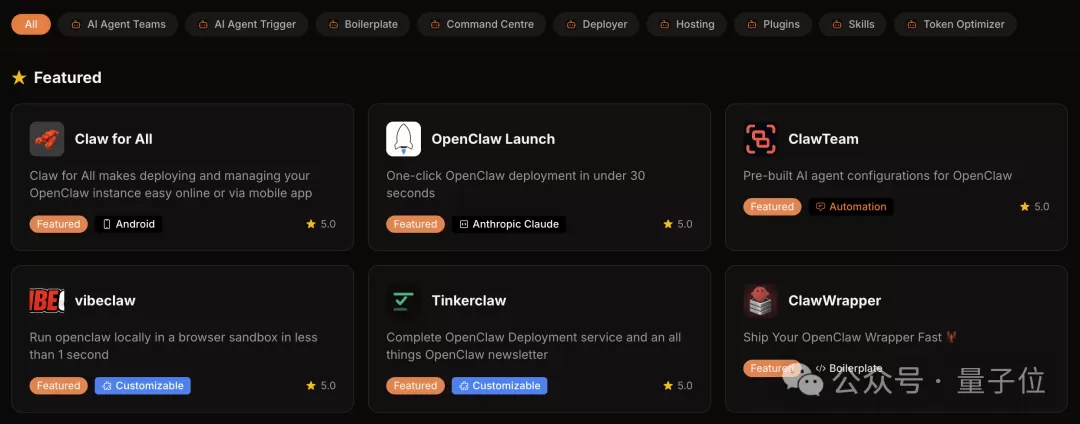Screen dimensions: 1080x424
Task: Click the ClawWrapper logo icon
Action: coord(760,301)
